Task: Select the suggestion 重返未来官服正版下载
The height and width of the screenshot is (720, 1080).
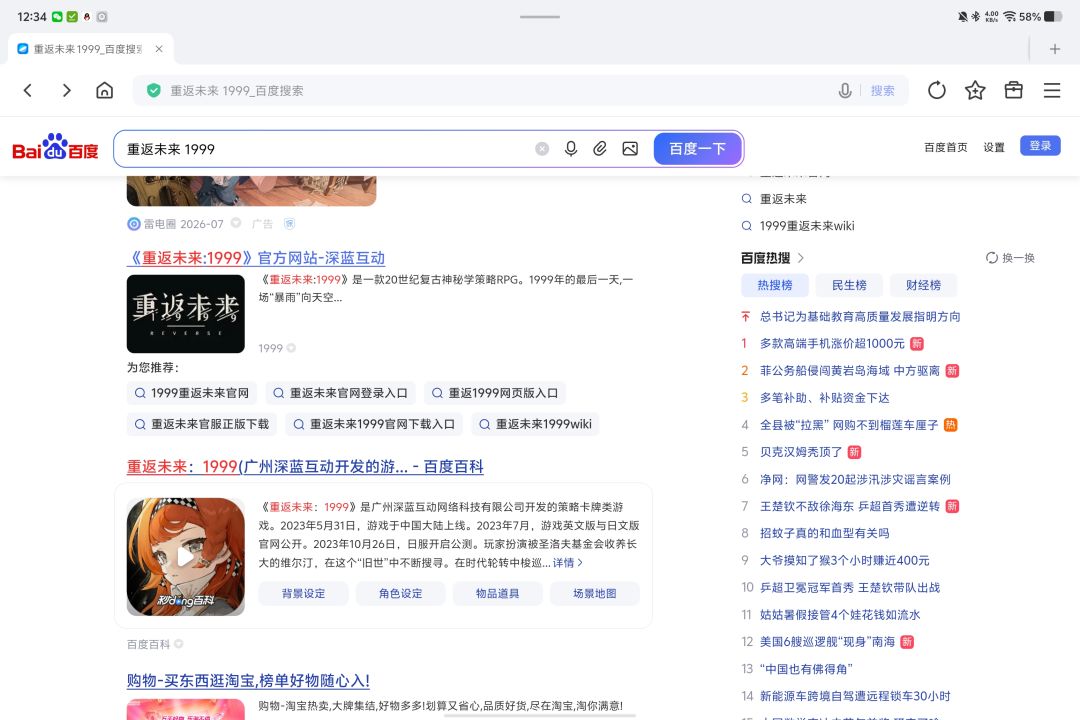Action: coord(201,424)
